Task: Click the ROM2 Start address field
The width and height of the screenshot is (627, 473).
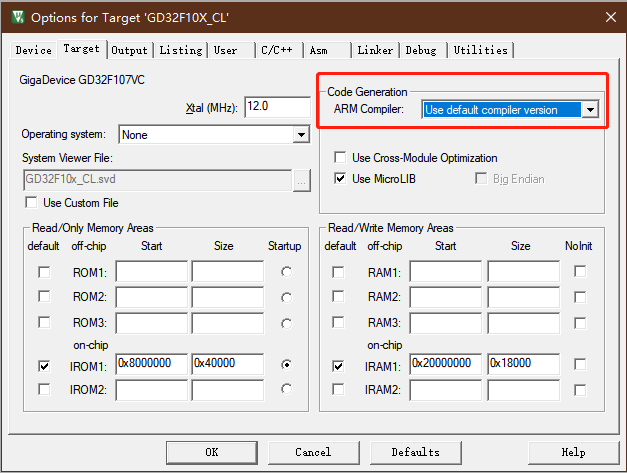Action: click(x=152, y=297)
